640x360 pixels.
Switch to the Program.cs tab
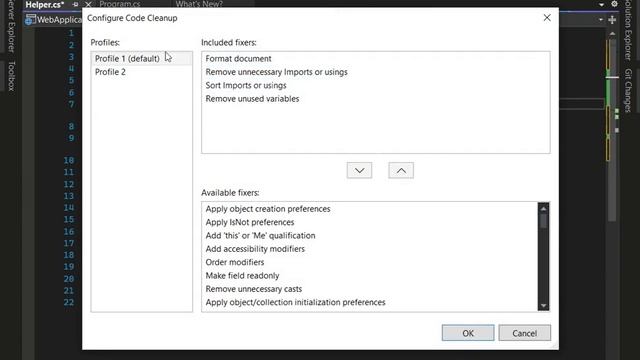(x=120, y=4)
